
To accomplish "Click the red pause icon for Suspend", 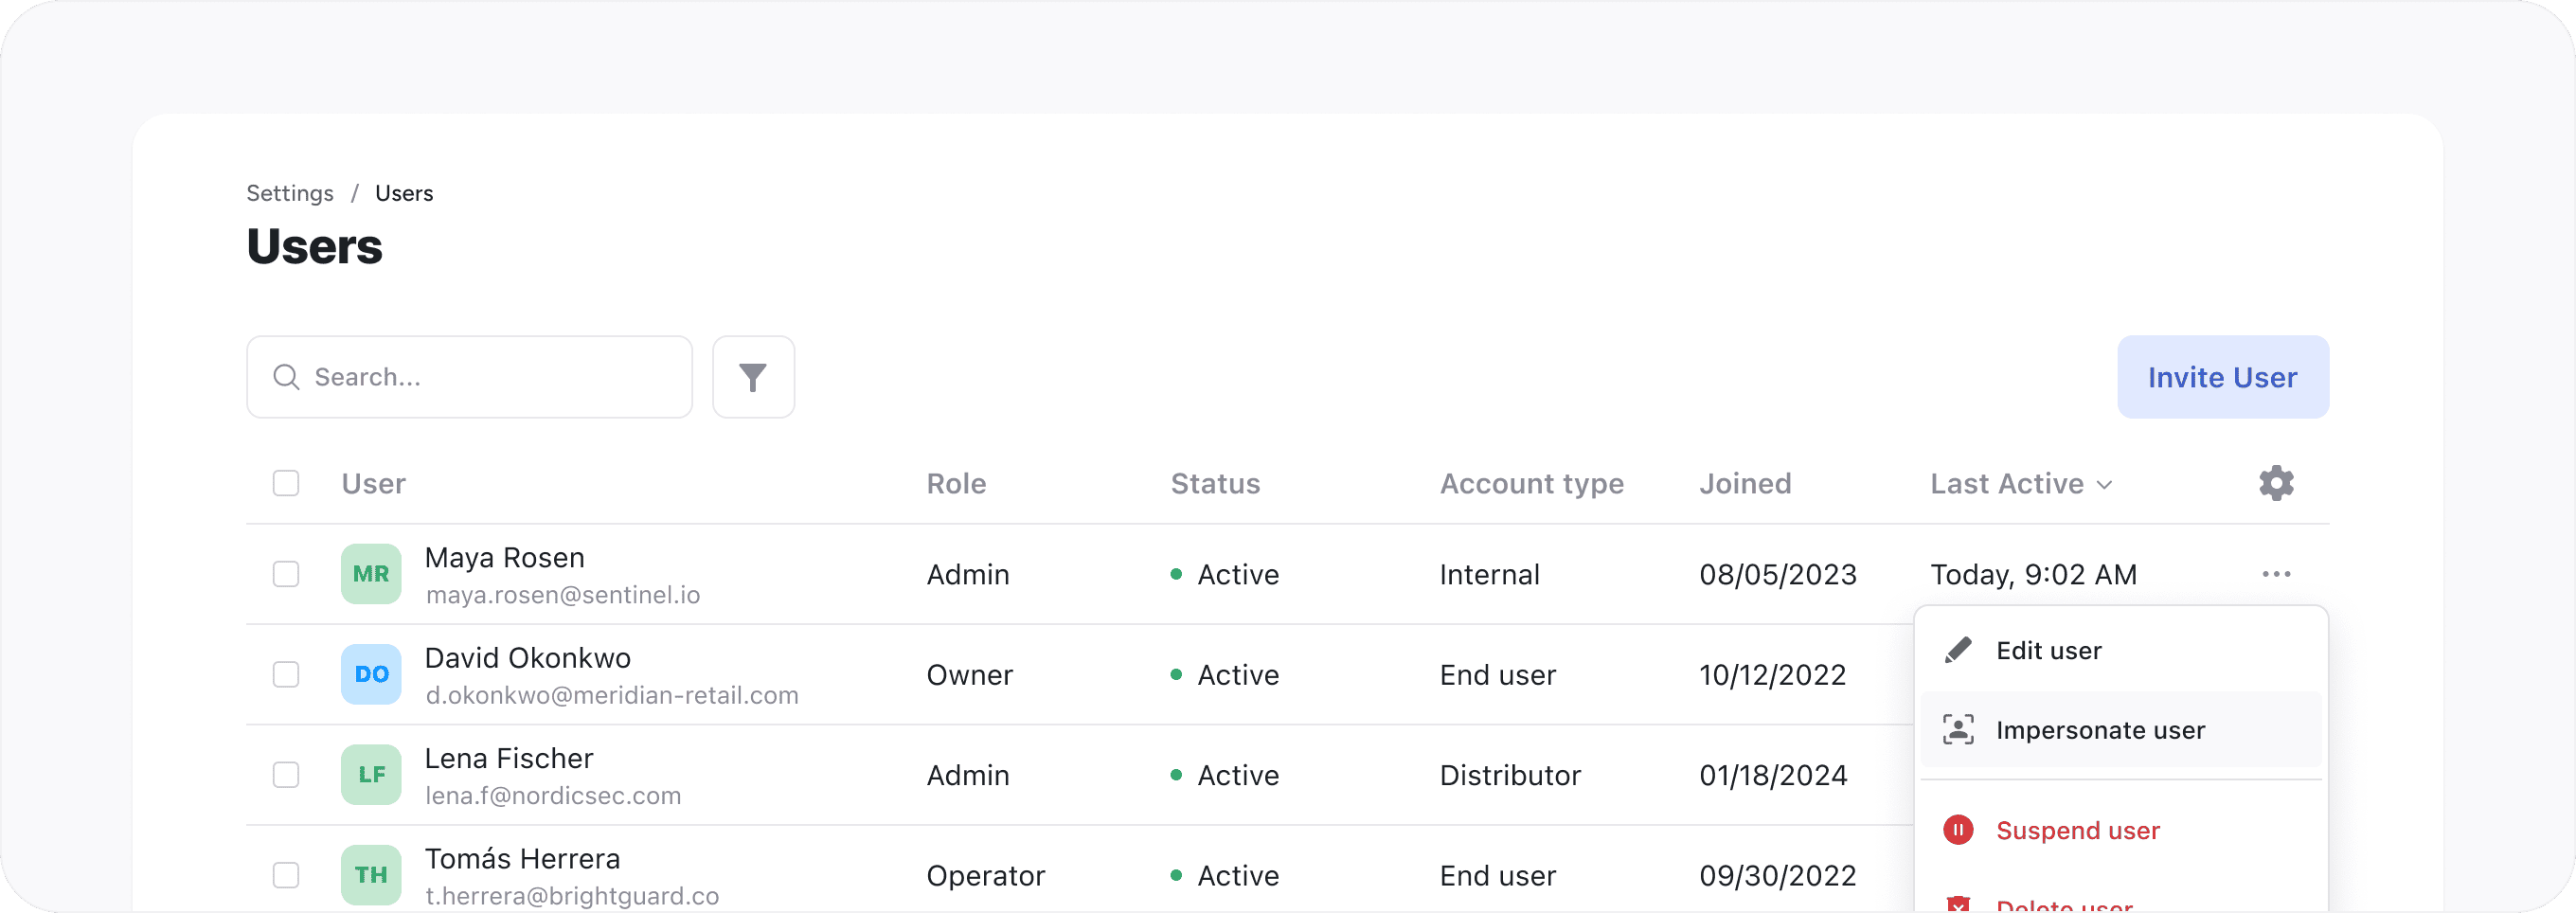I will (1958, 830).
